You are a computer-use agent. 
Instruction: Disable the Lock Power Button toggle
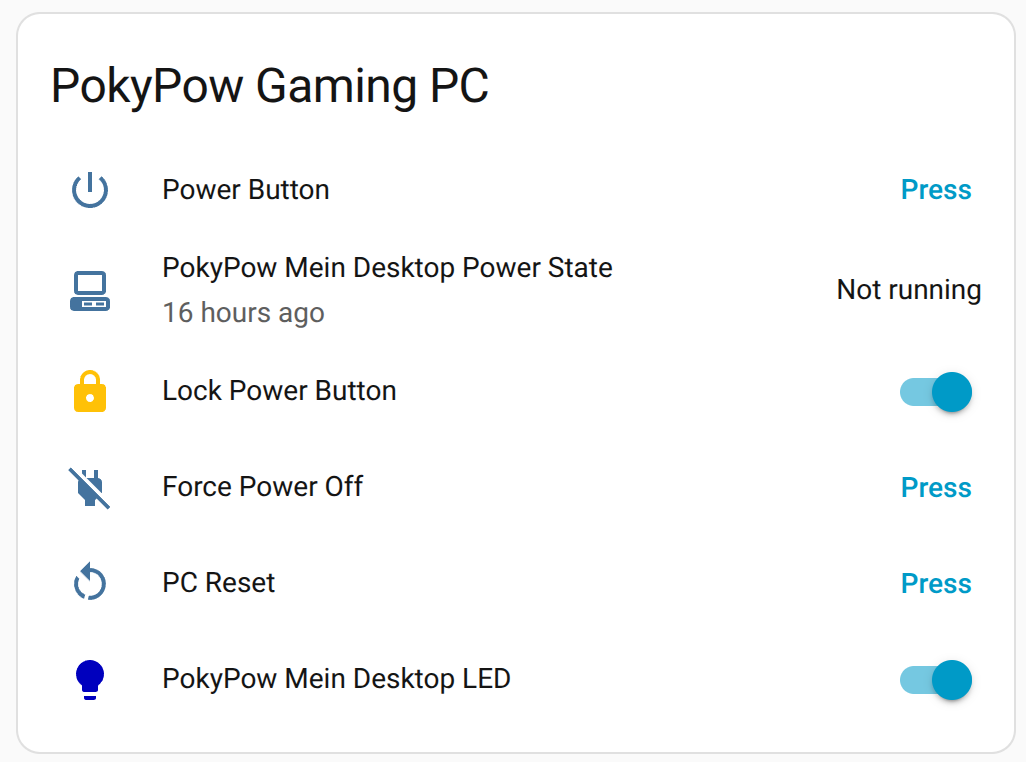(x=938, y=392)
